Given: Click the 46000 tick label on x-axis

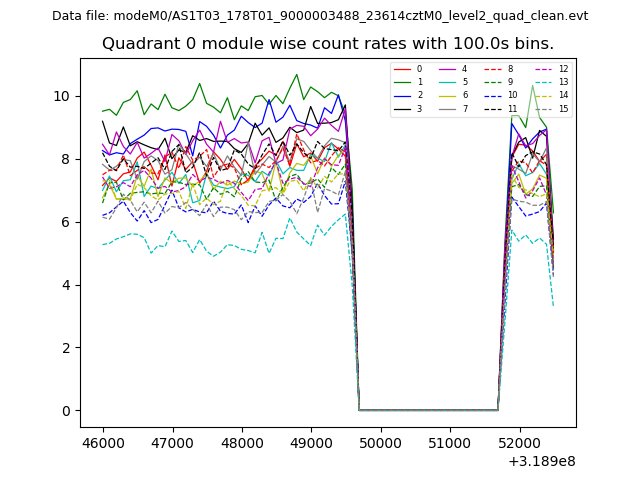Looking at the screenshot, I should coord(102,441).
